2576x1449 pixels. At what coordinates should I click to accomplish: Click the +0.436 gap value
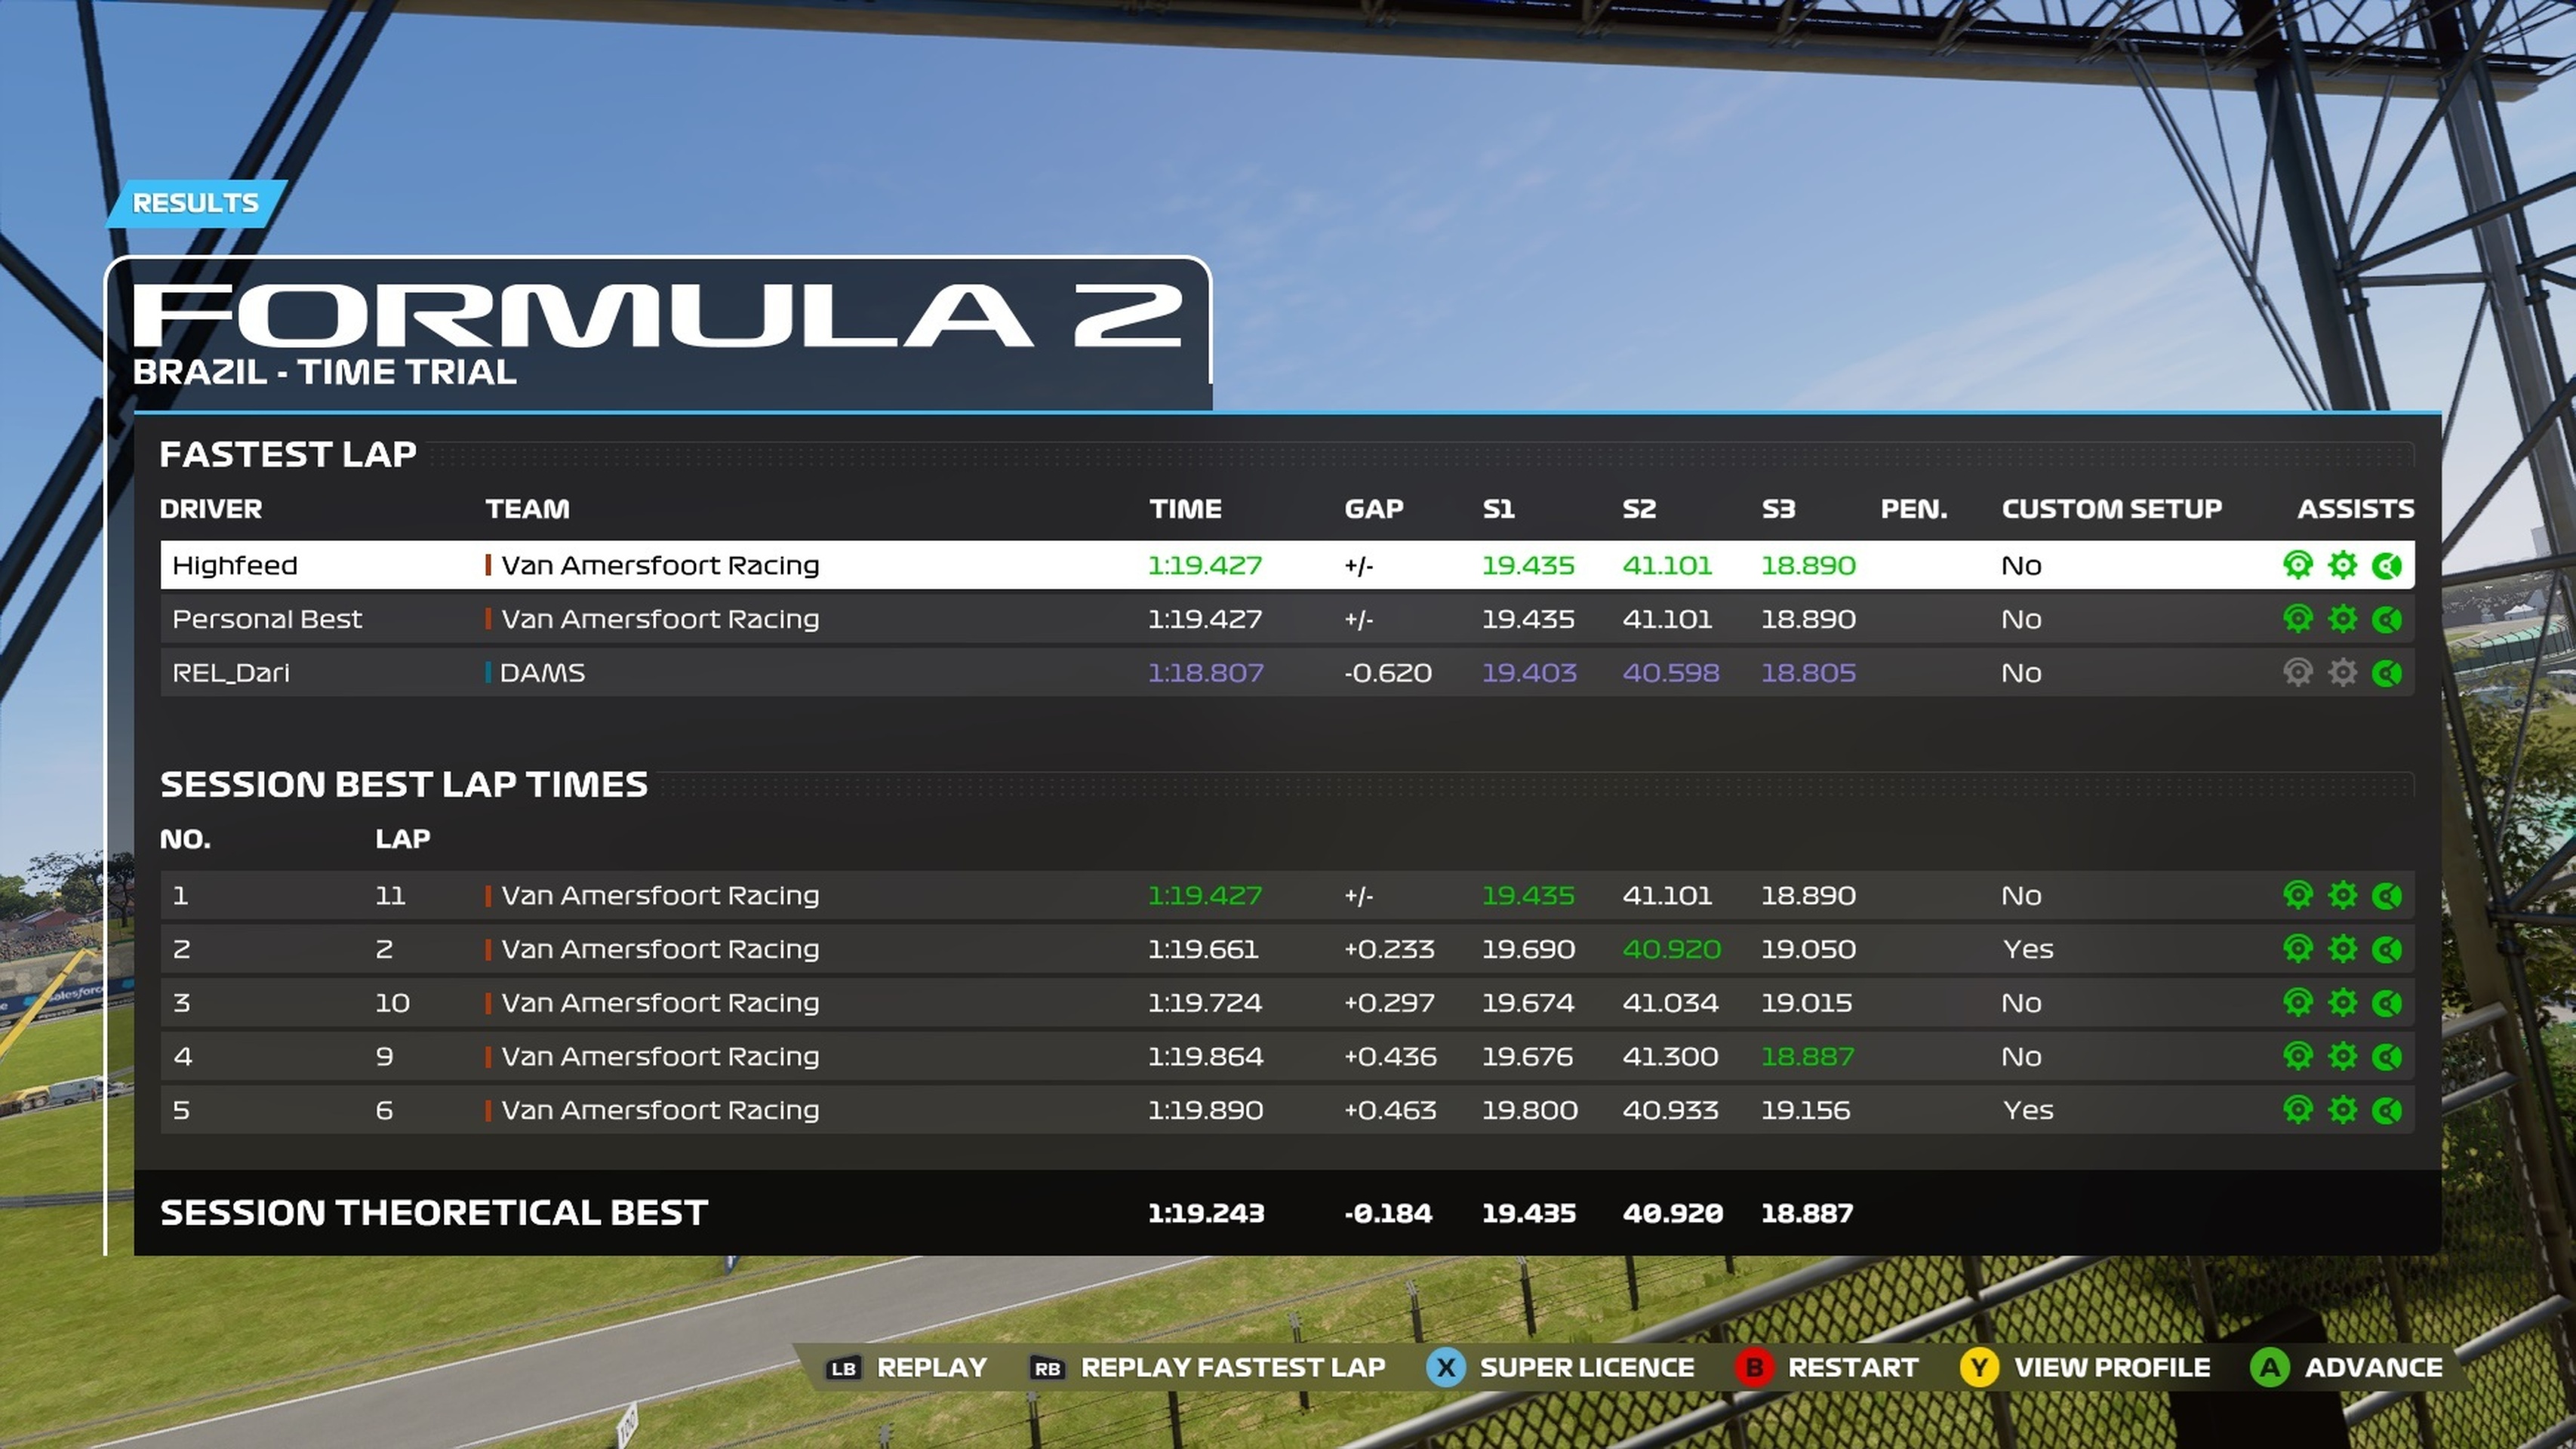coord(1390,1057)
